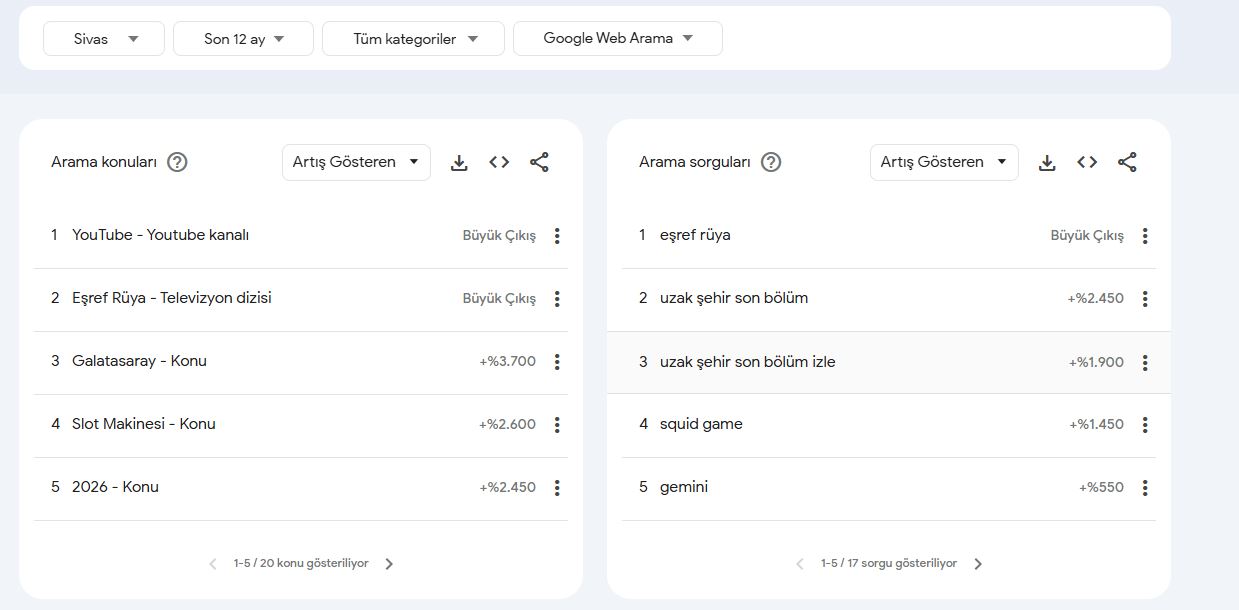1239x610 pixels.
Task: Click embed code icon in Arama sorguları
Action: 1087,162
